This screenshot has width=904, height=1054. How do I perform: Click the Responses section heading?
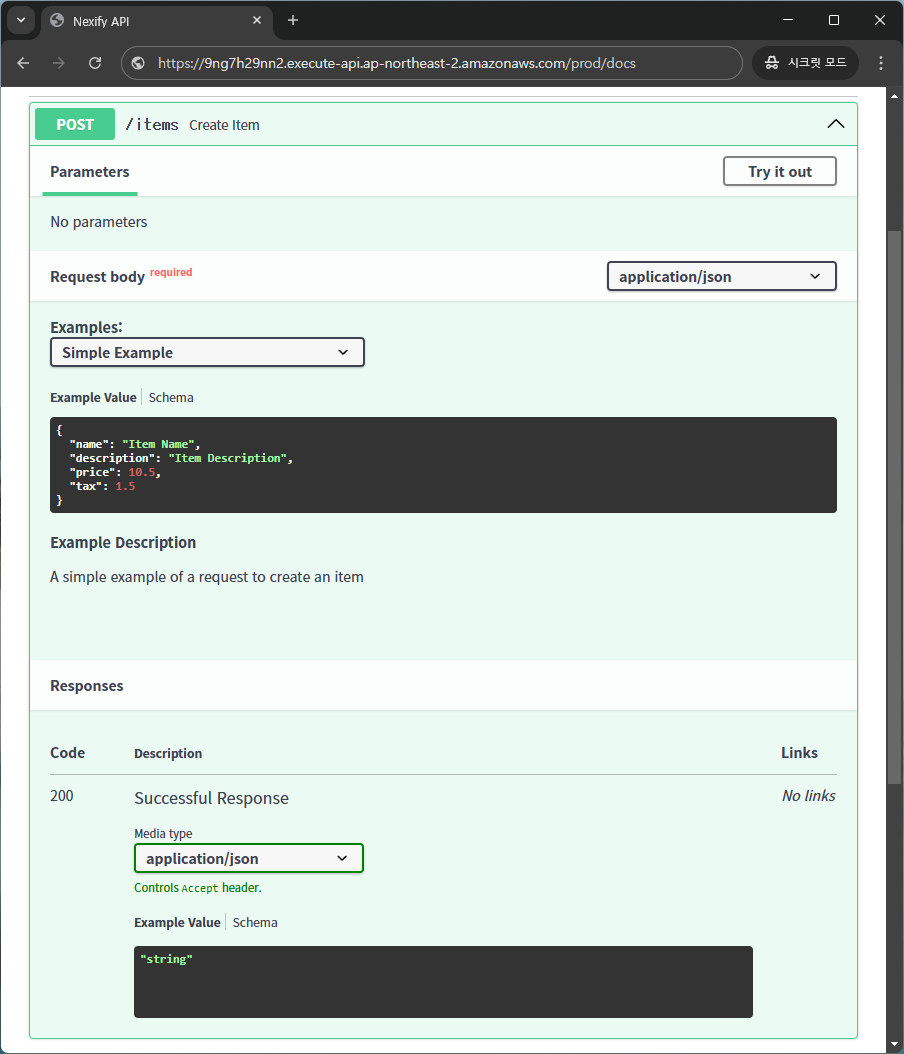click(87, 686)
